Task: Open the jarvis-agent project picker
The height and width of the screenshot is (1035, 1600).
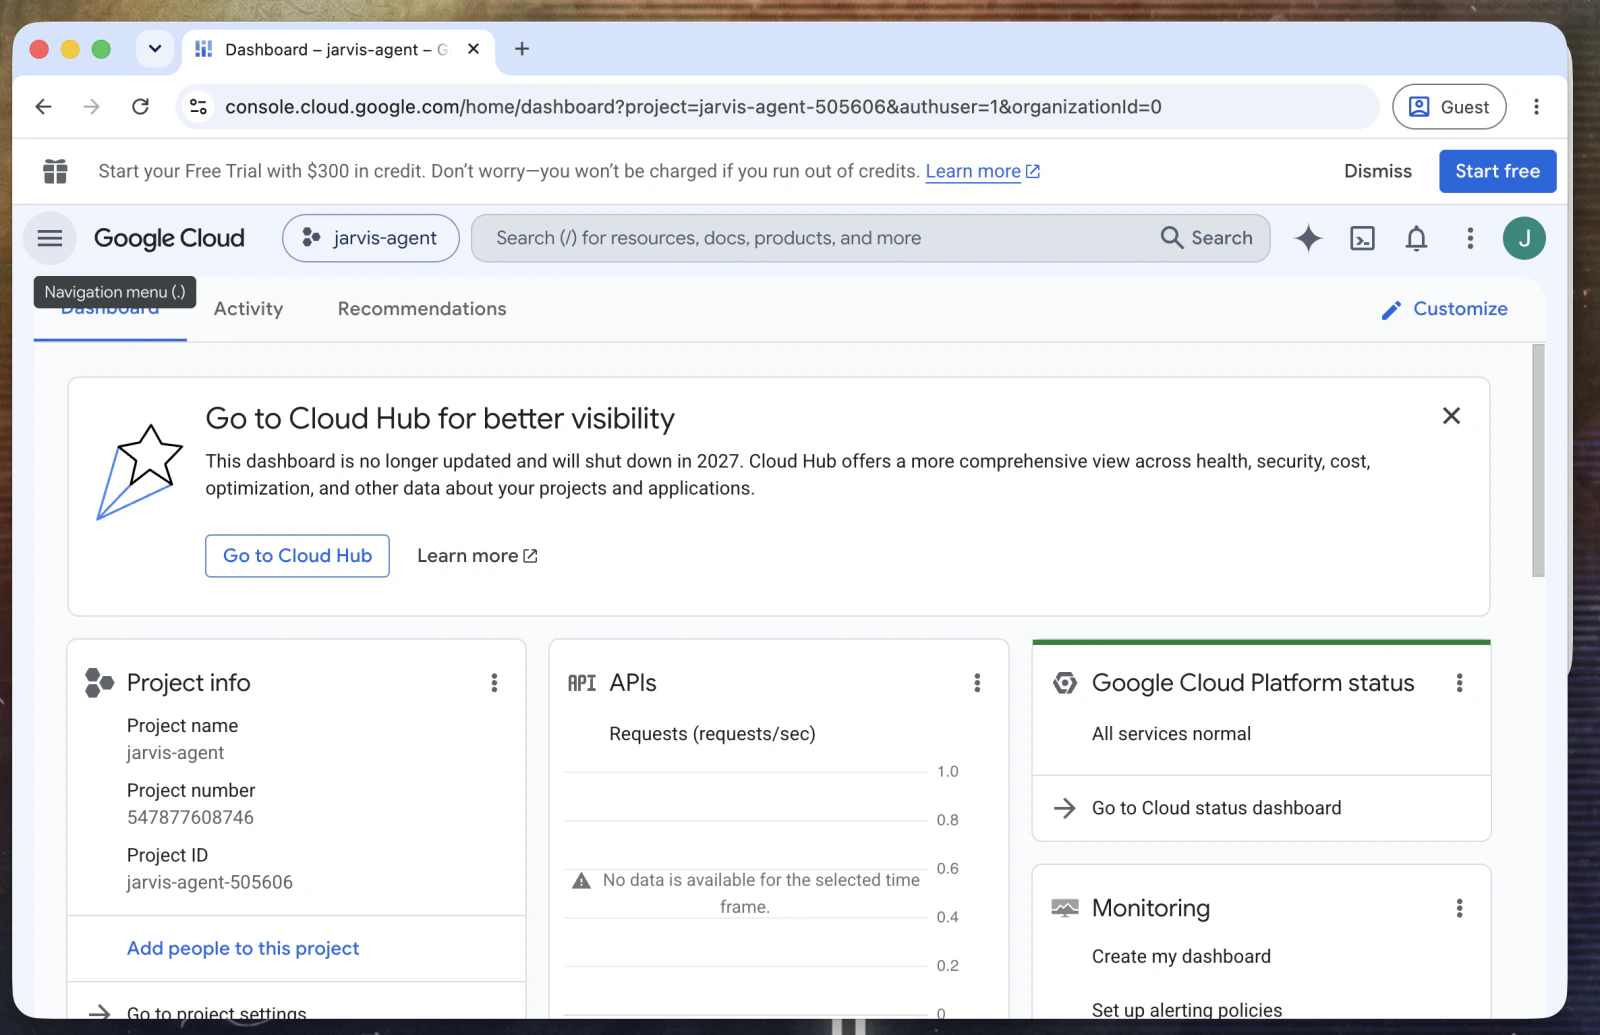Action: coord(371,238)
